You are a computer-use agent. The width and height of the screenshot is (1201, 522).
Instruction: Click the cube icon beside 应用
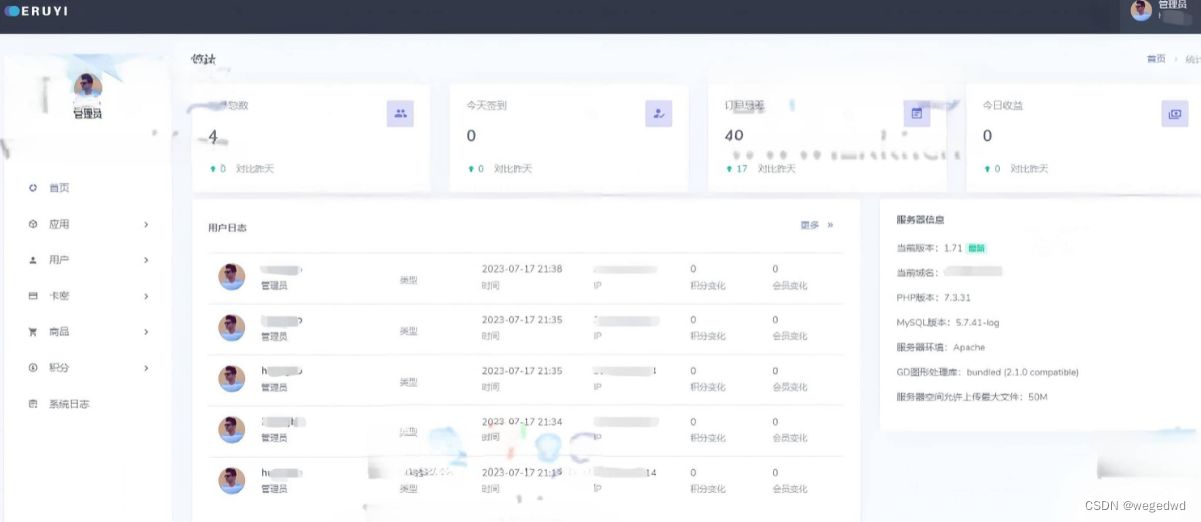point(33,224)
